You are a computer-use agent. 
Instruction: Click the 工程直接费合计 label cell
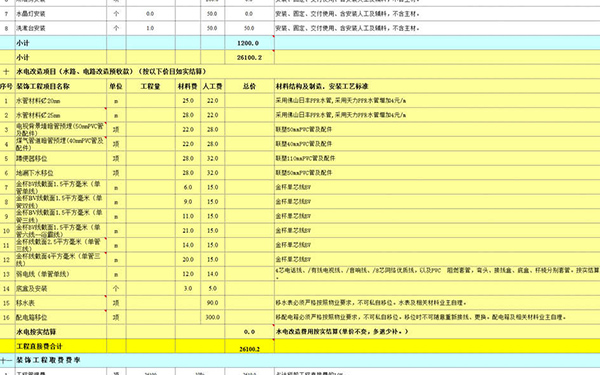(x=61, y=346)
